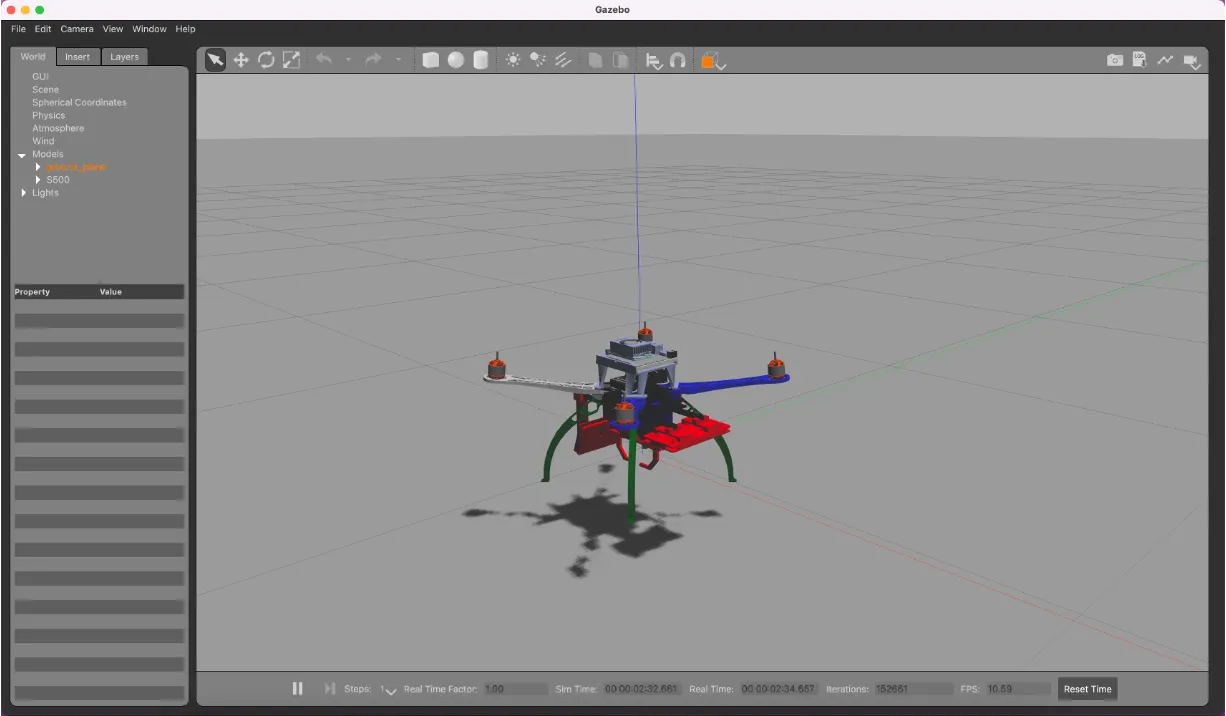
Task: Select Scene in the world tree
Action: click(x=46, y=89)
